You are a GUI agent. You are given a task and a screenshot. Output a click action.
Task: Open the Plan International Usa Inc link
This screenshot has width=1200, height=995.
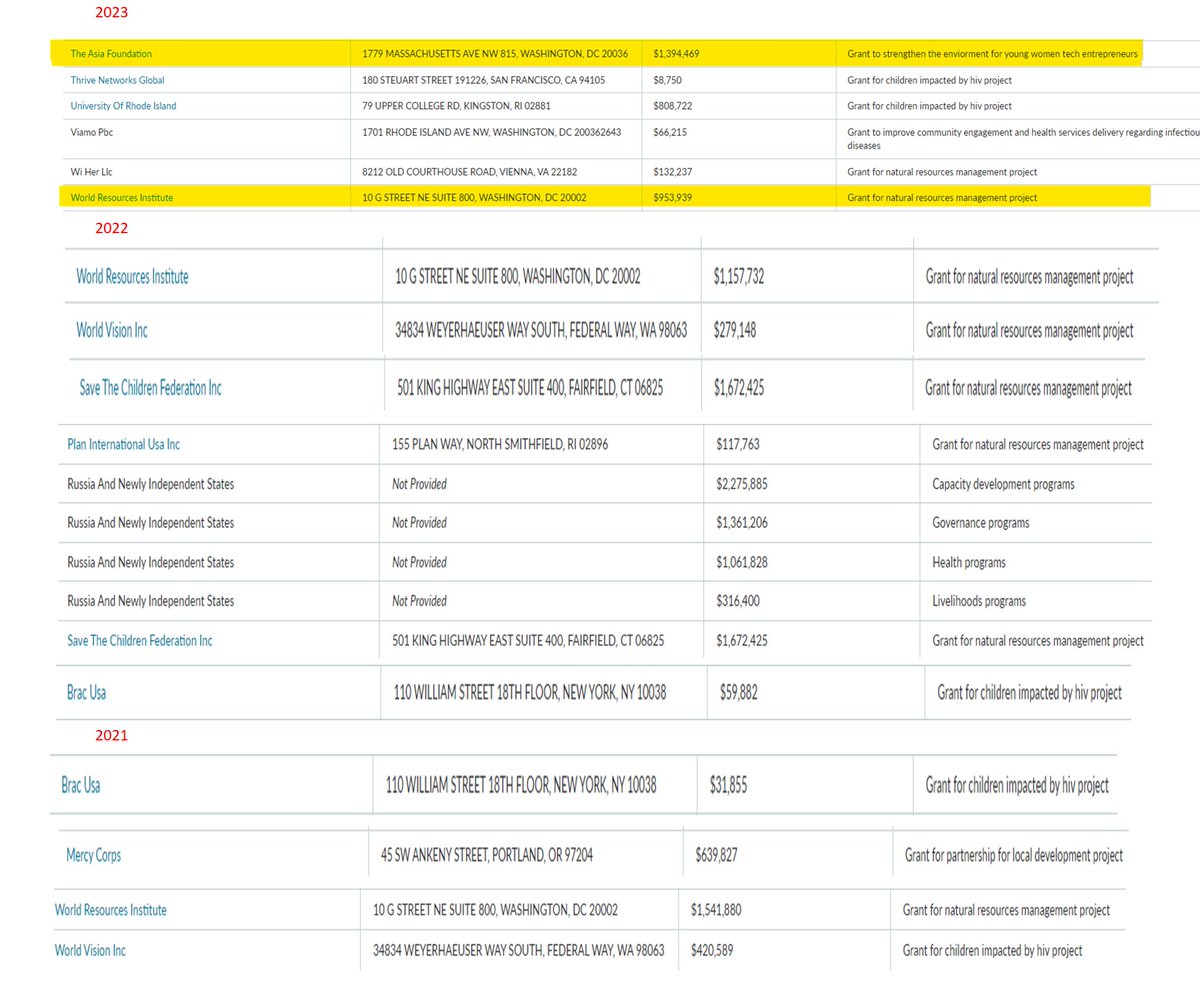(124, 444)
